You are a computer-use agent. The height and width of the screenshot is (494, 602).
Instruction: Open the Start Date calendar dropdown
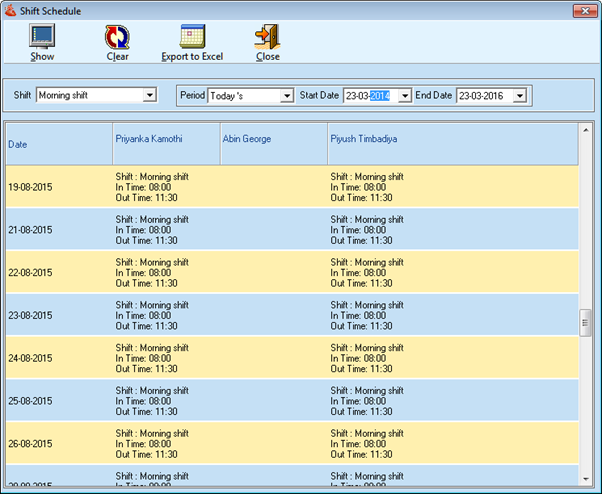pos(404,95)
